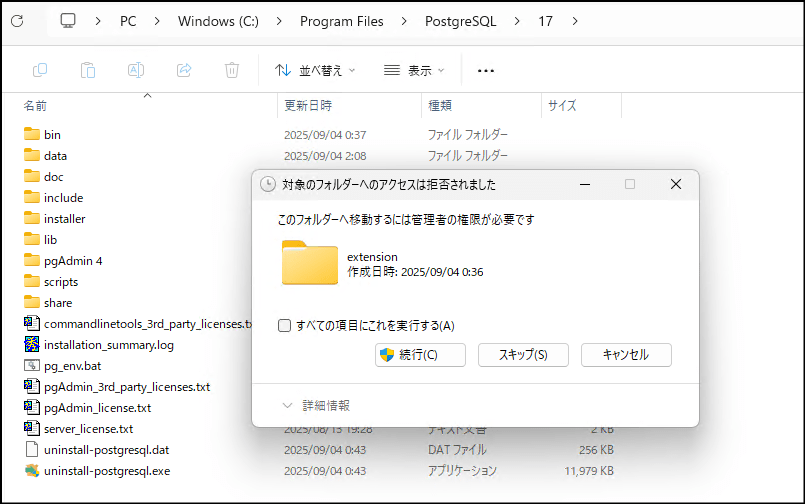Check すべての項目にこれを実行する checkbox
The height and width of the screenshot is (504, 805).
coord(285,325)
